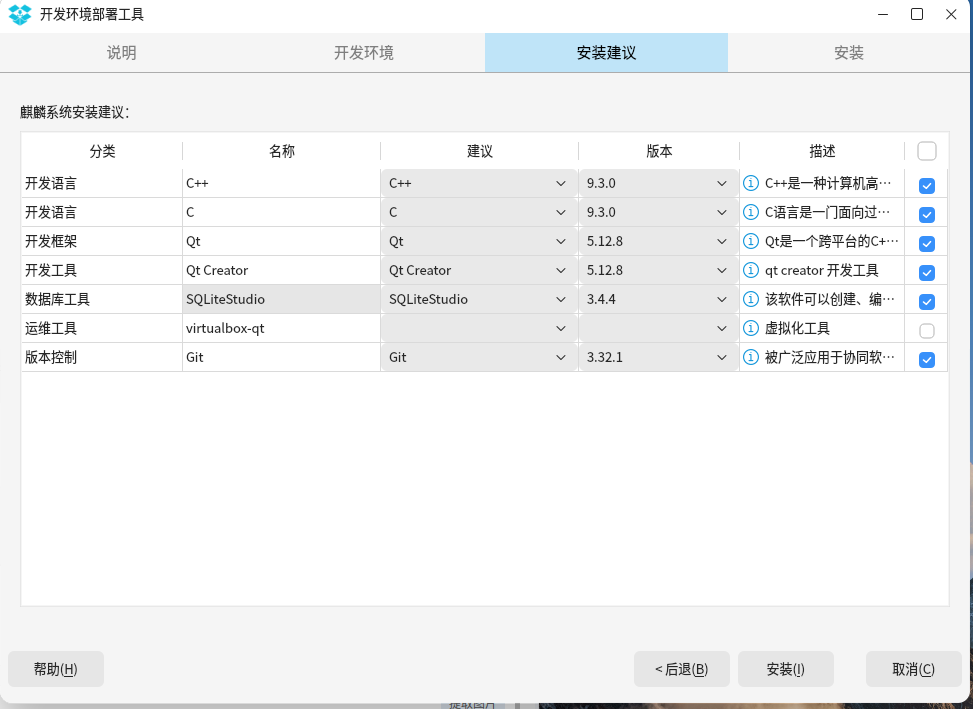Screen dimensions: 973x709
Task: Click the 分类 column header
Action: (102, 151)
